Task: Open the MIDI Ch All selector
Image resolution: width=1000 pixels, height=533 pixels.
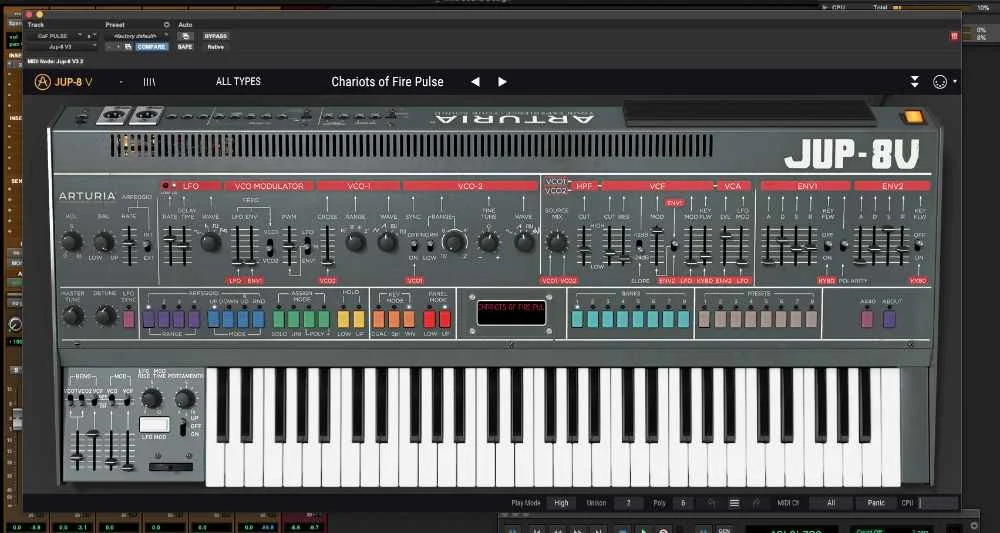Action: coord(831,503)
